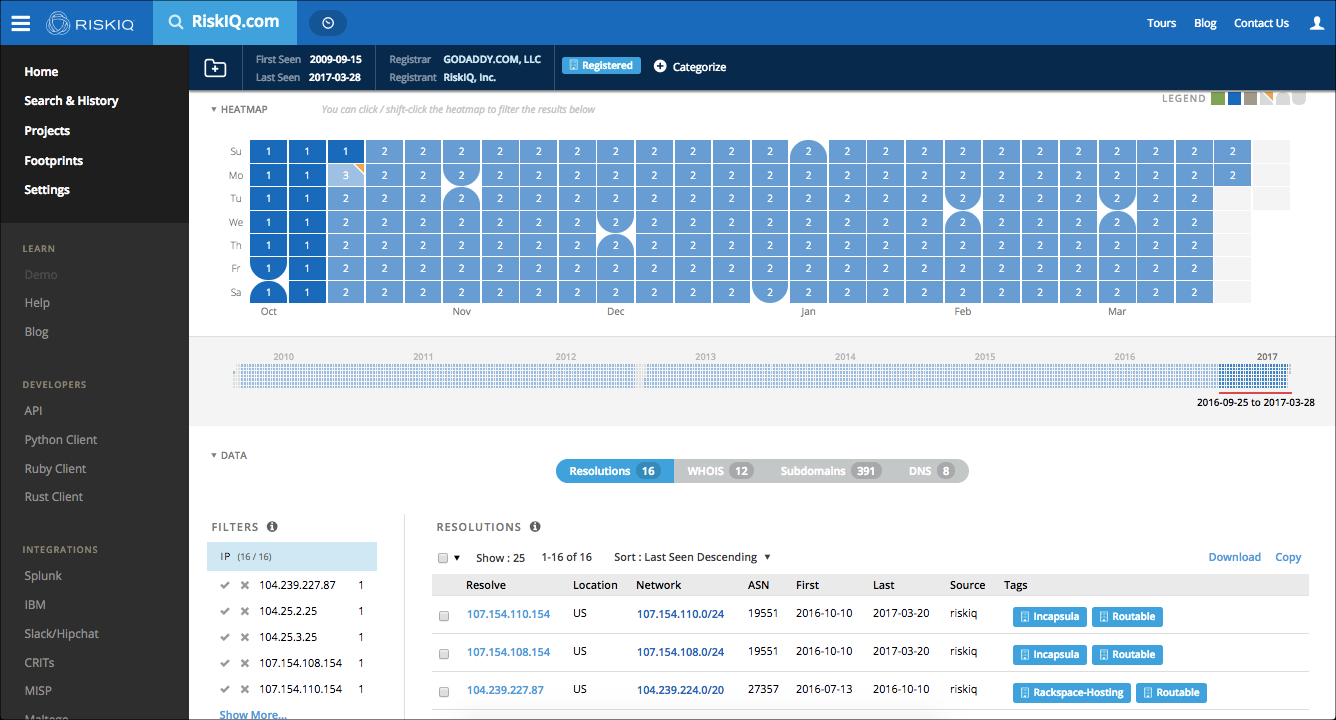Include filter checkmark for 104.25.3.25
The image size is (1336, 720).
(x=225, y=637)
